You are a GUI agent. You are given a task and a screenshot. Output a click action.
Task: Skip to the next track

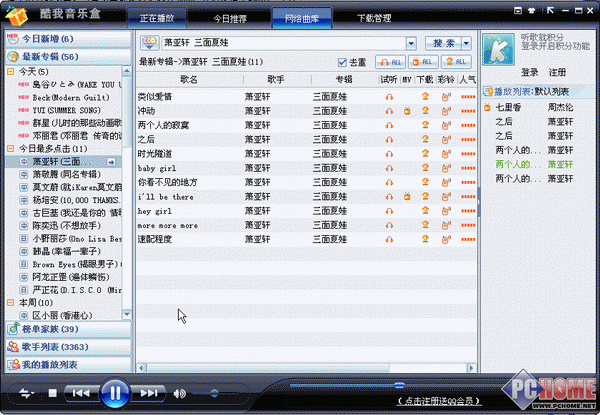148,393
